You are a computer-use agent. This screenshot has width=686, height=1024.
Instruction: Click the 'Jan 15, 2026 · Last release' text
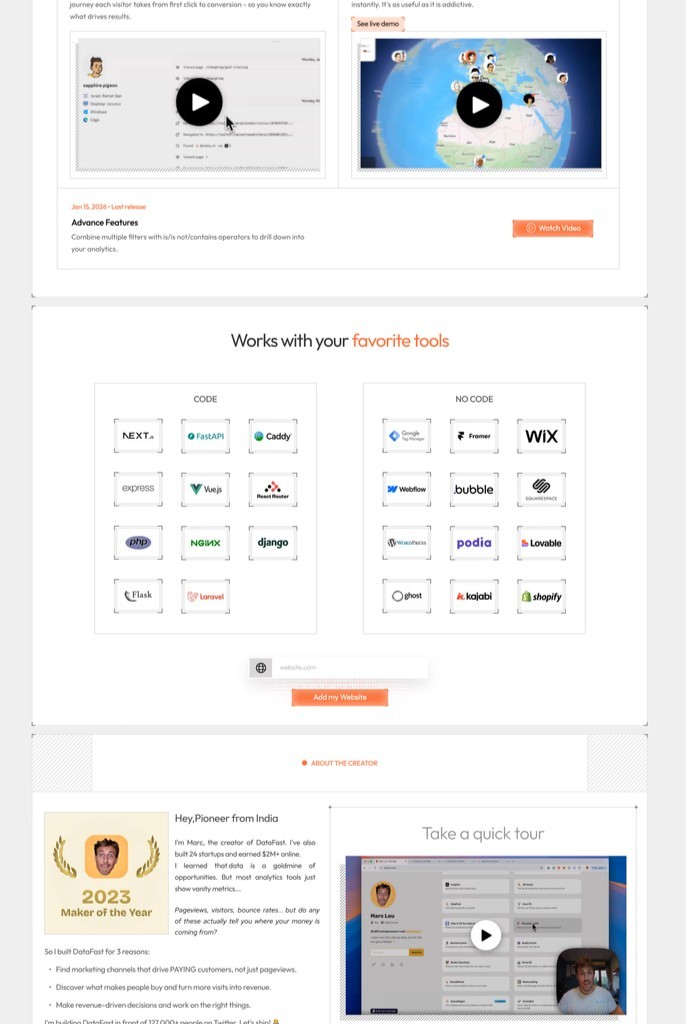point(108,206)
